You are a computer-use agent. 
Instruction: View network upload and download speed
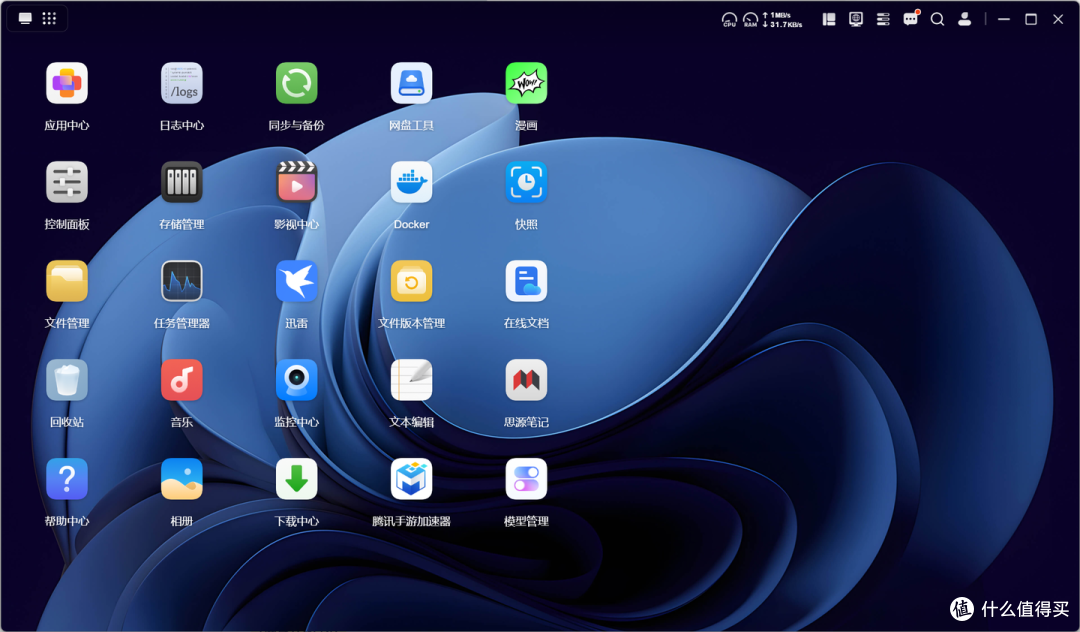click(x=782, y=20)
